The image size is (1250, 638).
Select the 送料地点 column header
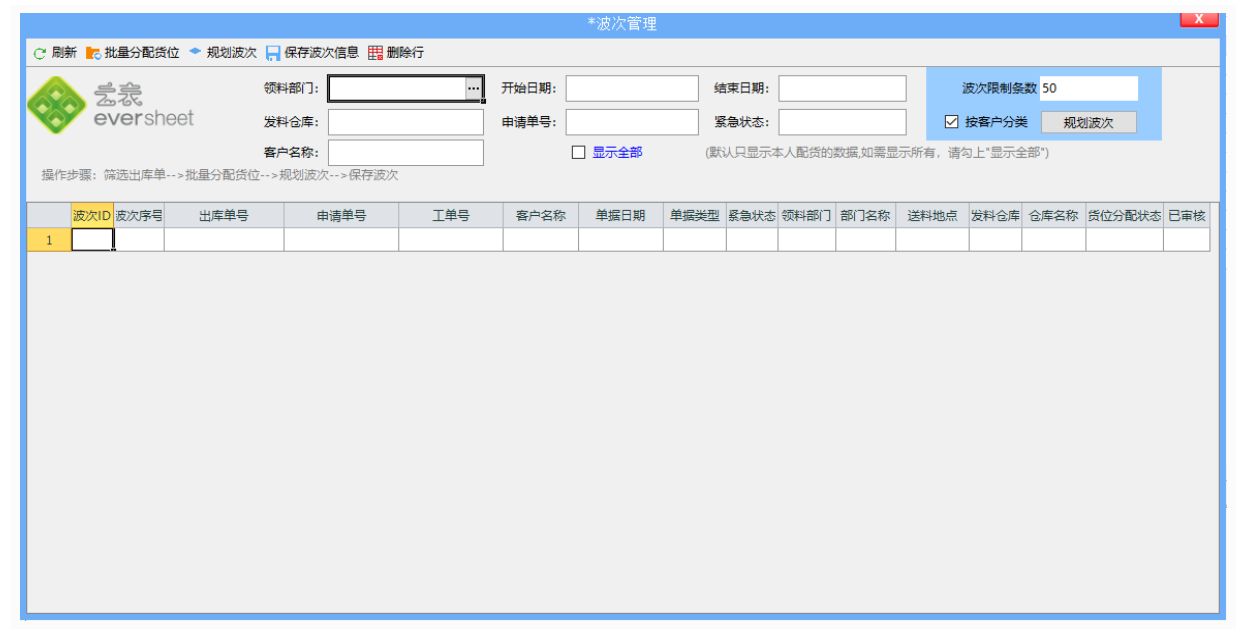click(932, 215)
